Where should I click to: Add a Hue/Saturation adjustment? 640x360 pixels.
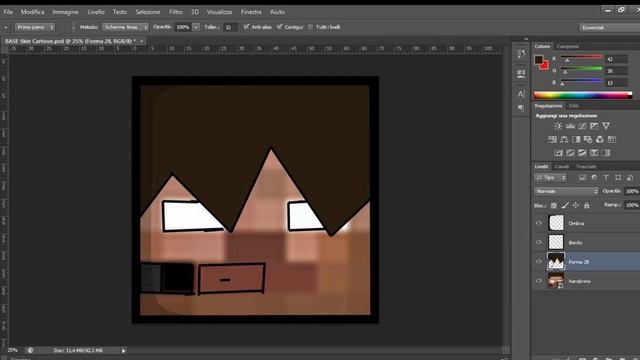552,140
